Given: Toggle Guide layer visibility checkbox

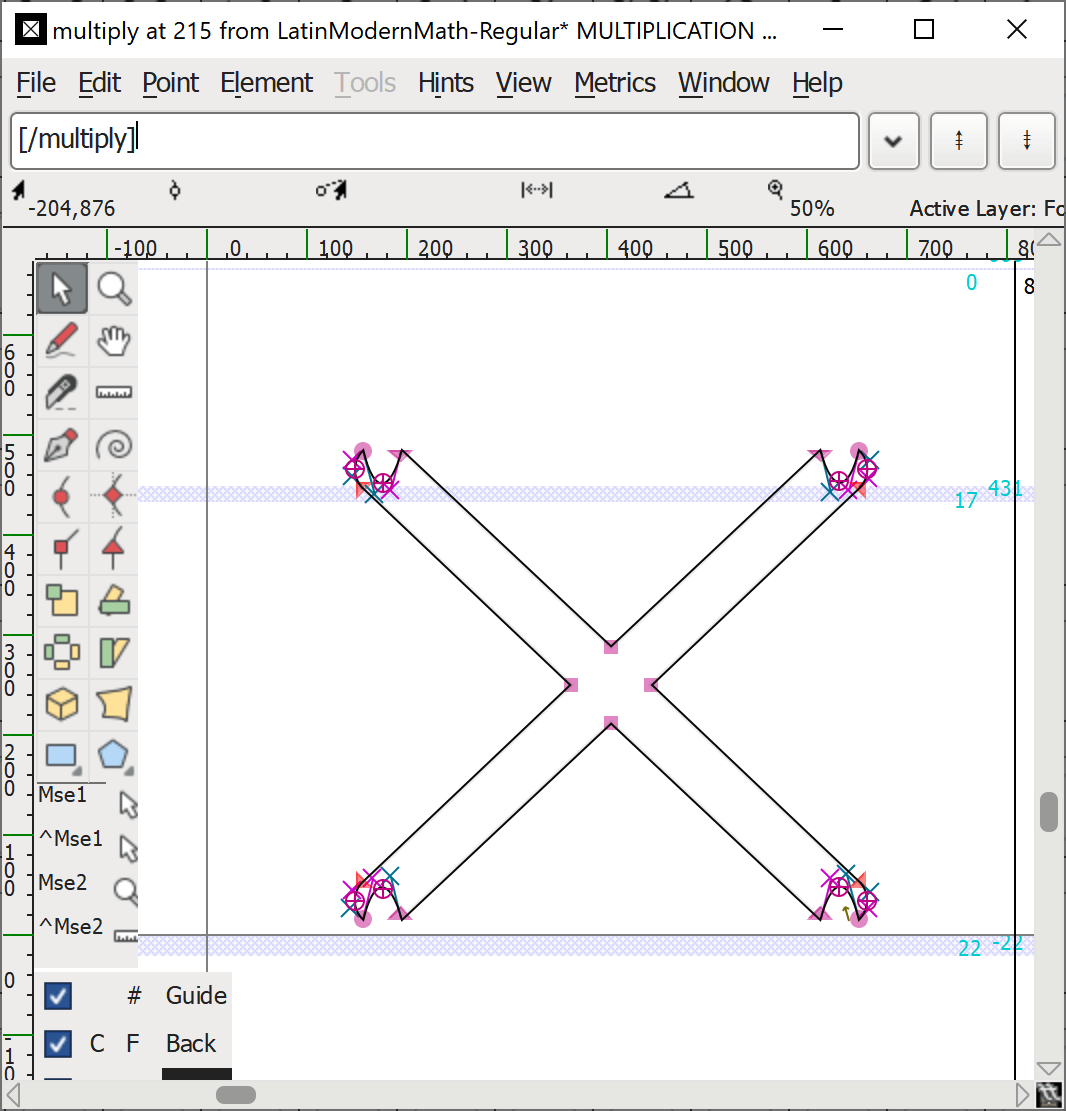Looking at the screenshot, I should coord(58,996).
